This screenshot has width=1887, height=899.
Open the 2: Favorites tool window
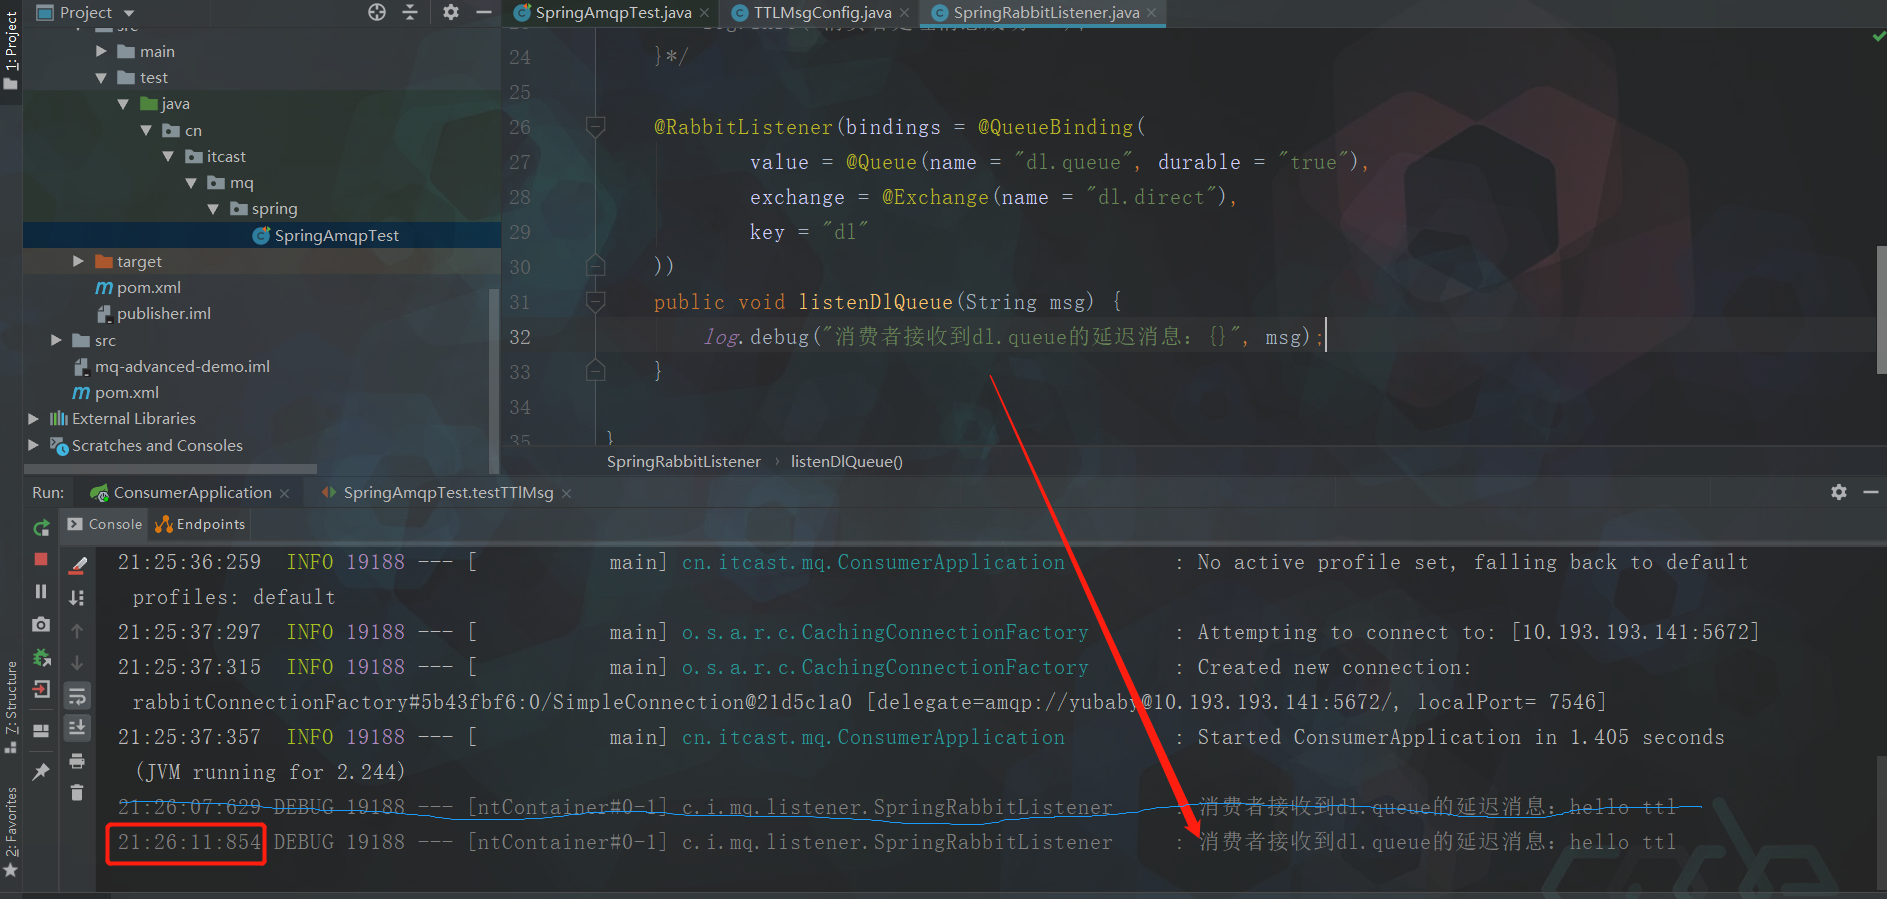(x=11, y=830)
